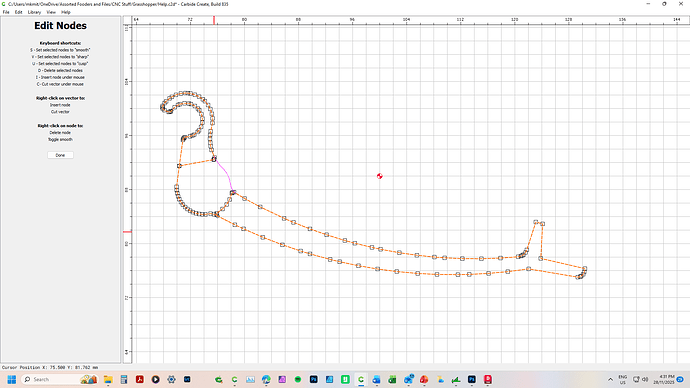Click the red cursor marker on top ruler

214,20
